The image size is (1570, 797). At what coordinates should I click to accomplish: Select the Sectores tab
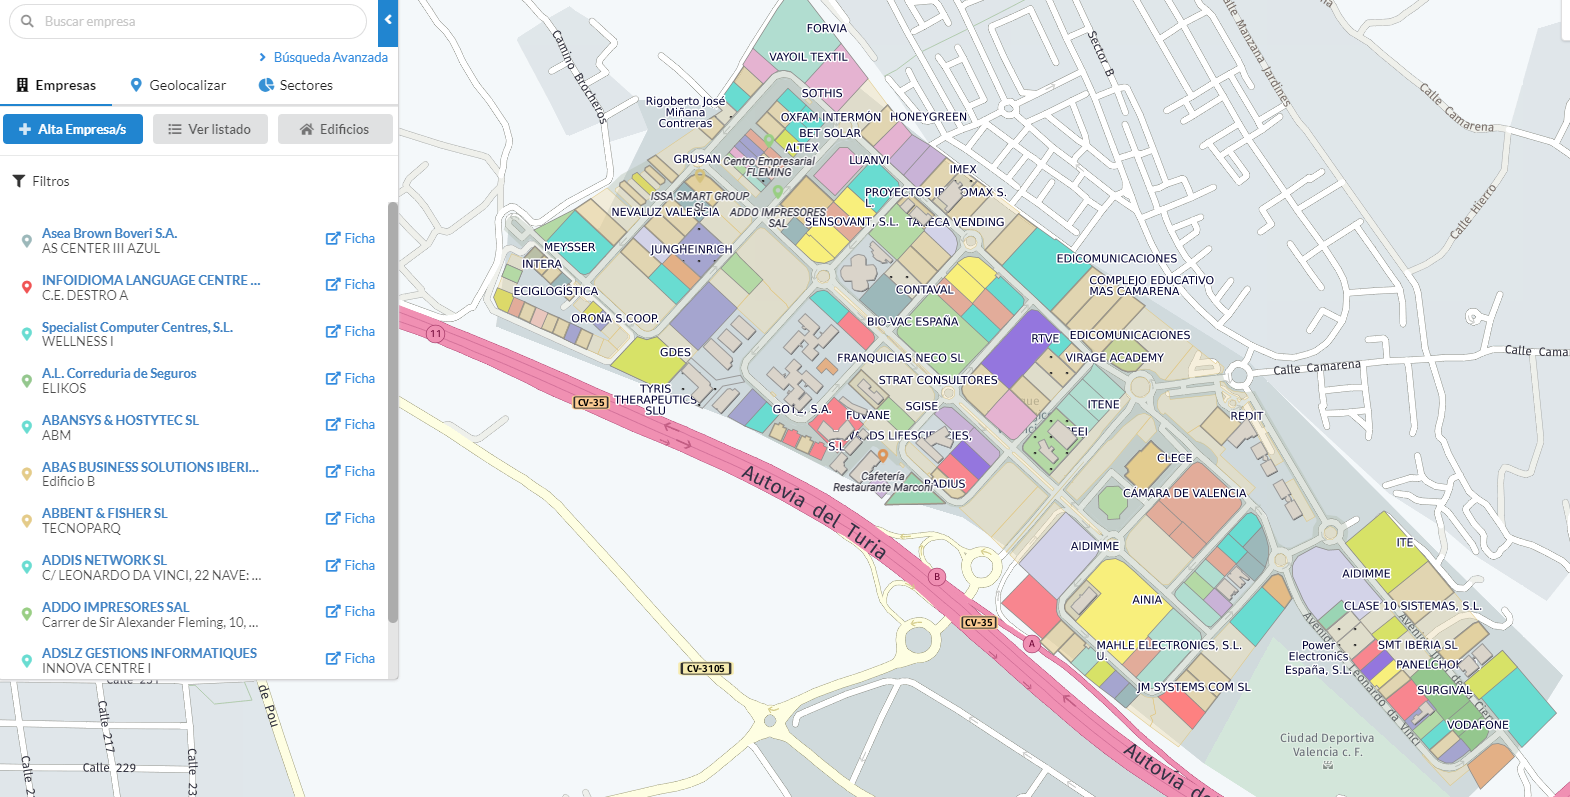296,85
